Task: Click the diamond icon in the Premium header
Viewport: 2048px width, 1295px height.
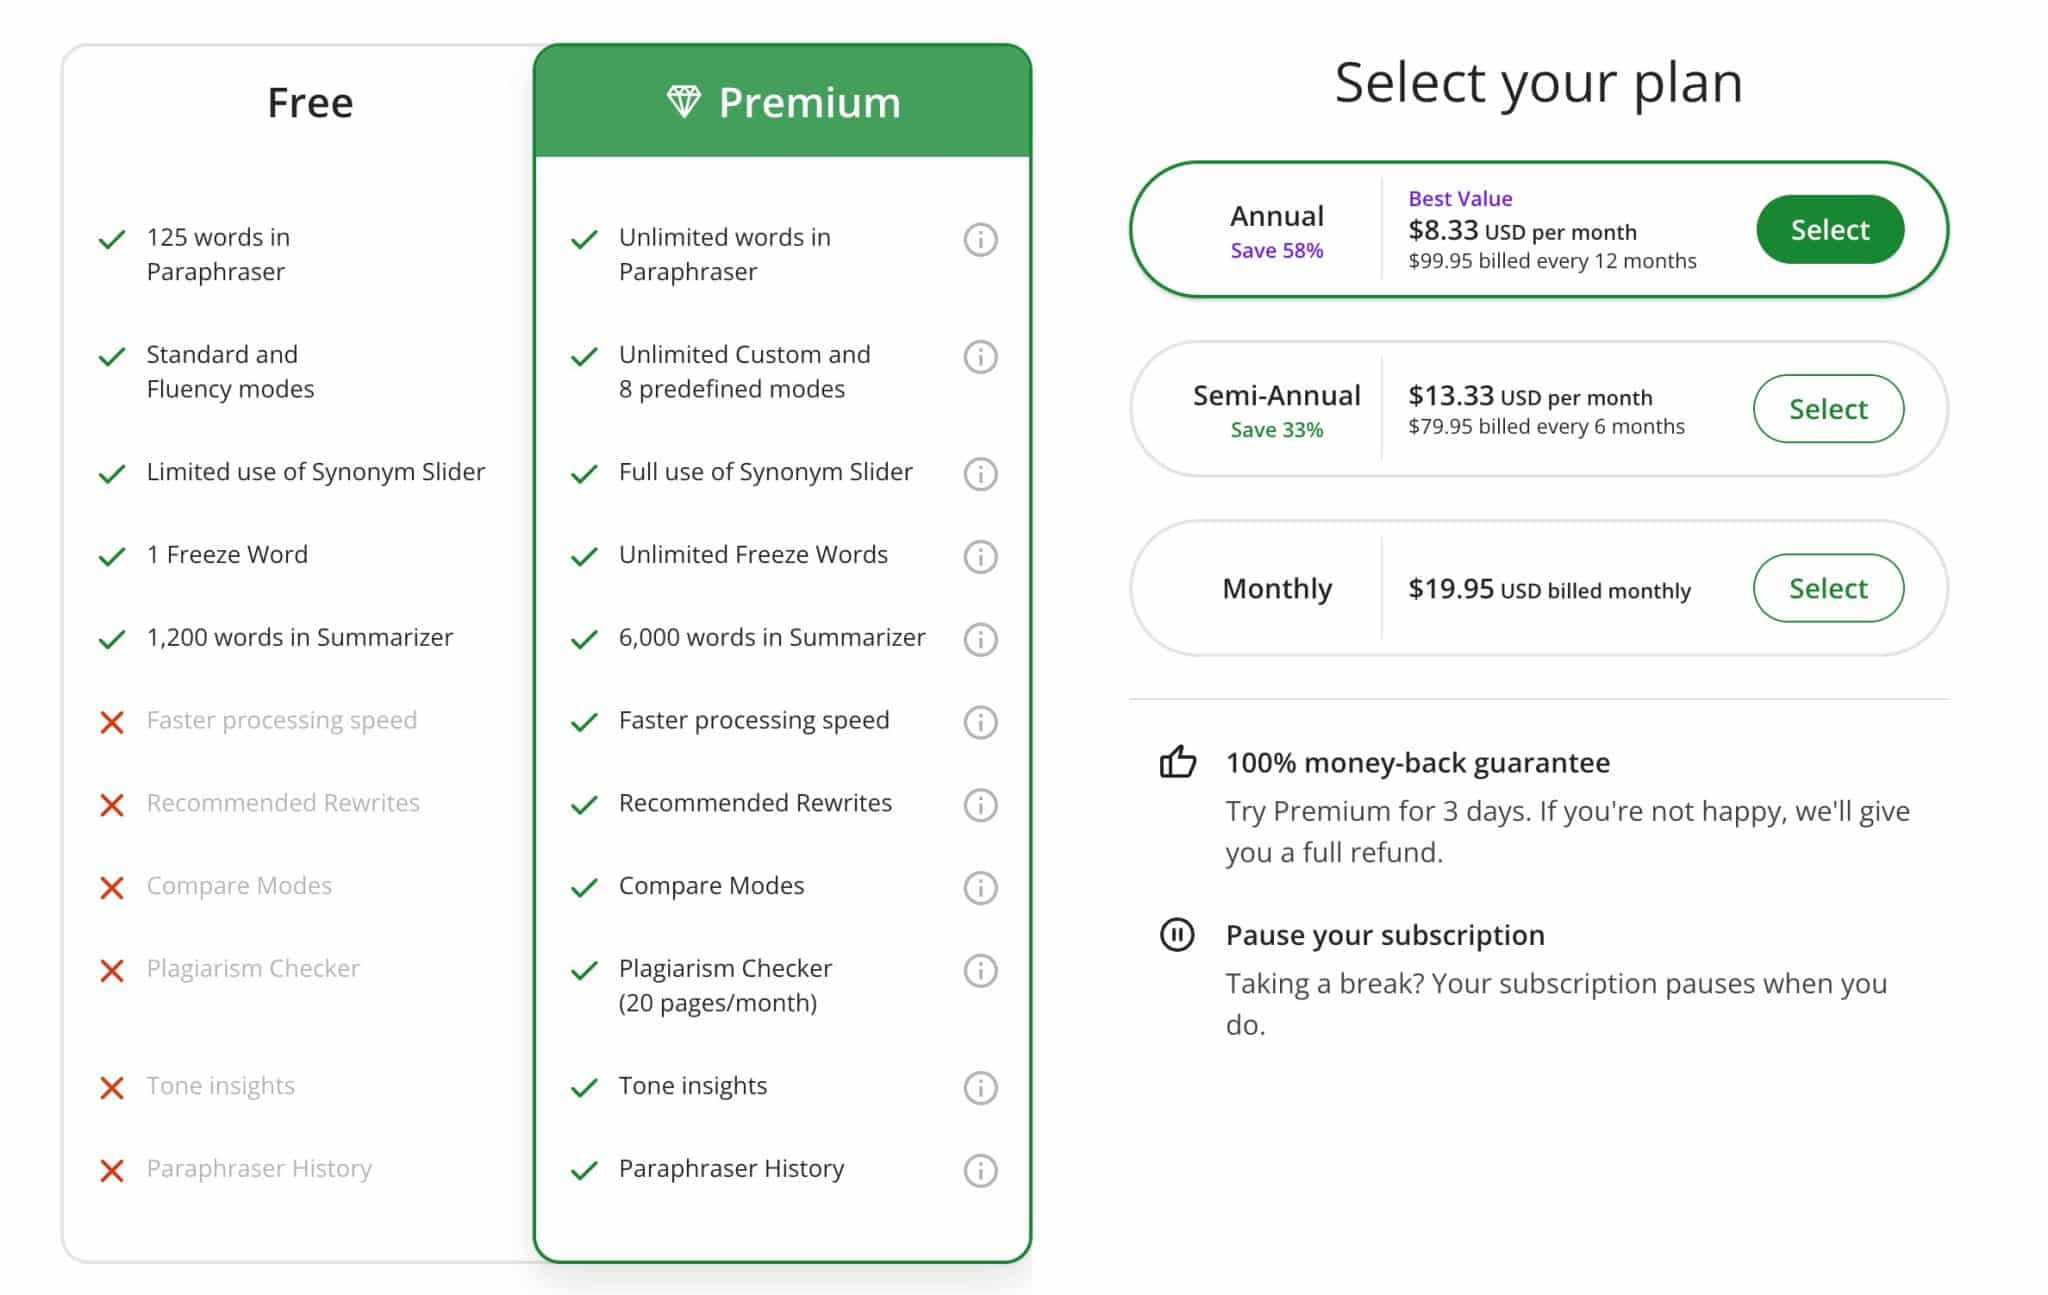Action: point(686,101)
